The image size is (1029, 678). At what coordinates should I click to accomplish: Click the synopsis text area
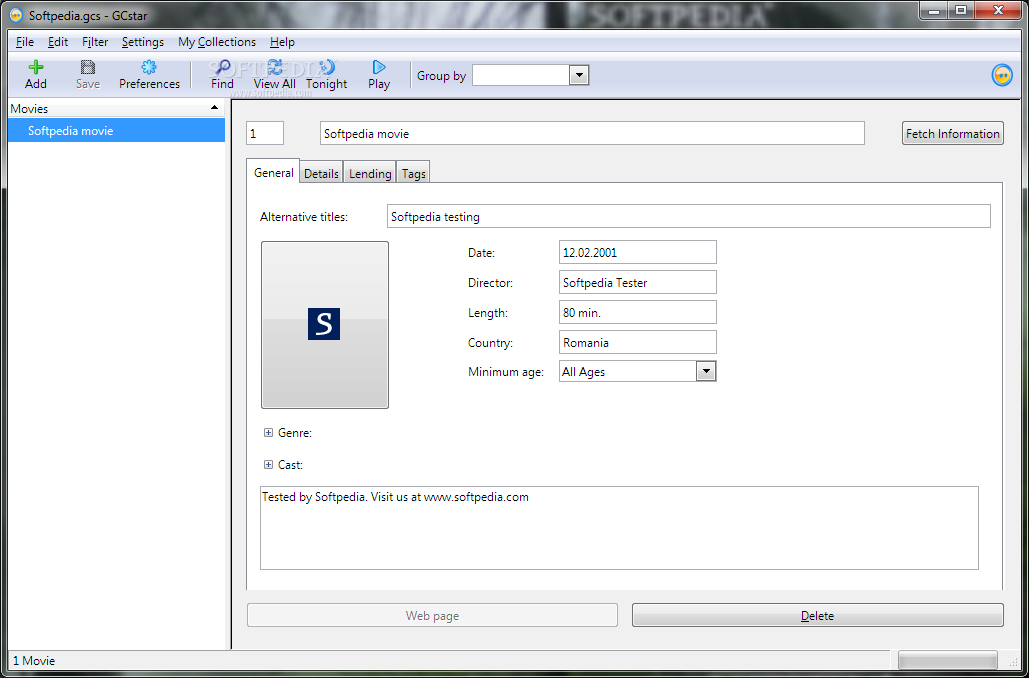(x=620, y=528)
